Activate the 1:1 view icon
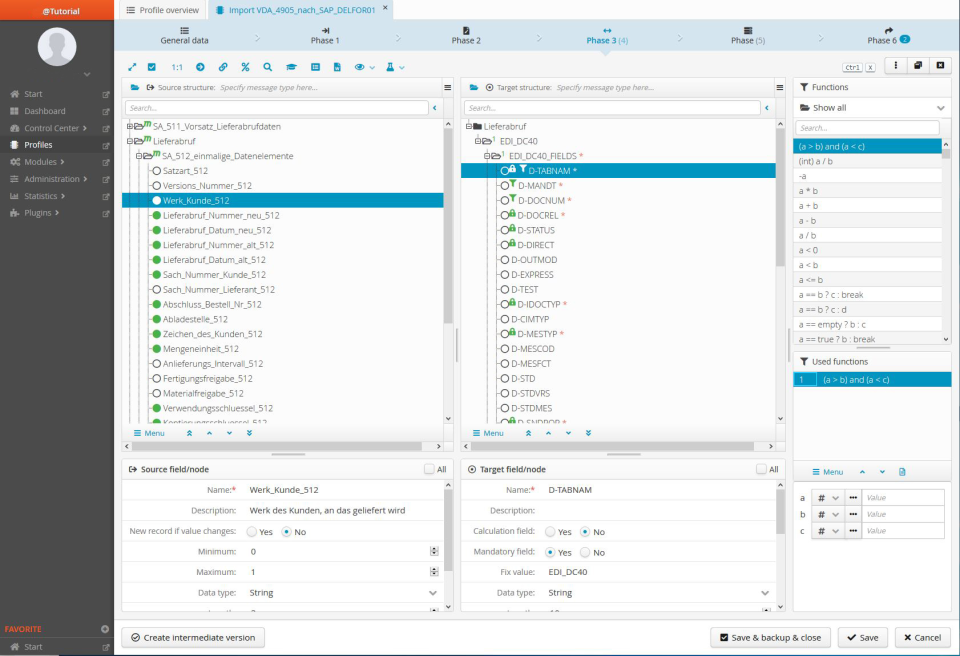This screenshot has height=656, width=960. (176, 67)
